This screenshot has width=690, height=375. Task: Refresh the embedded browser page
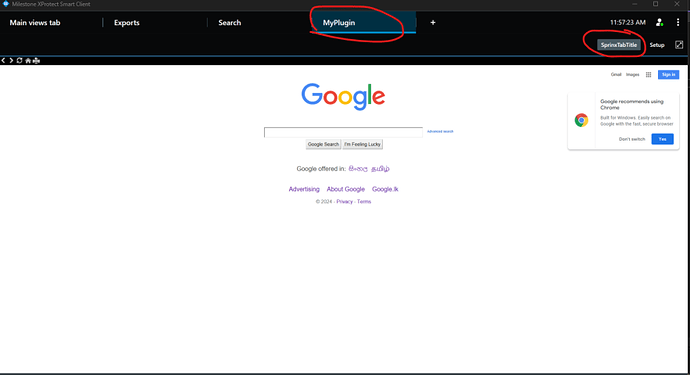19,60
